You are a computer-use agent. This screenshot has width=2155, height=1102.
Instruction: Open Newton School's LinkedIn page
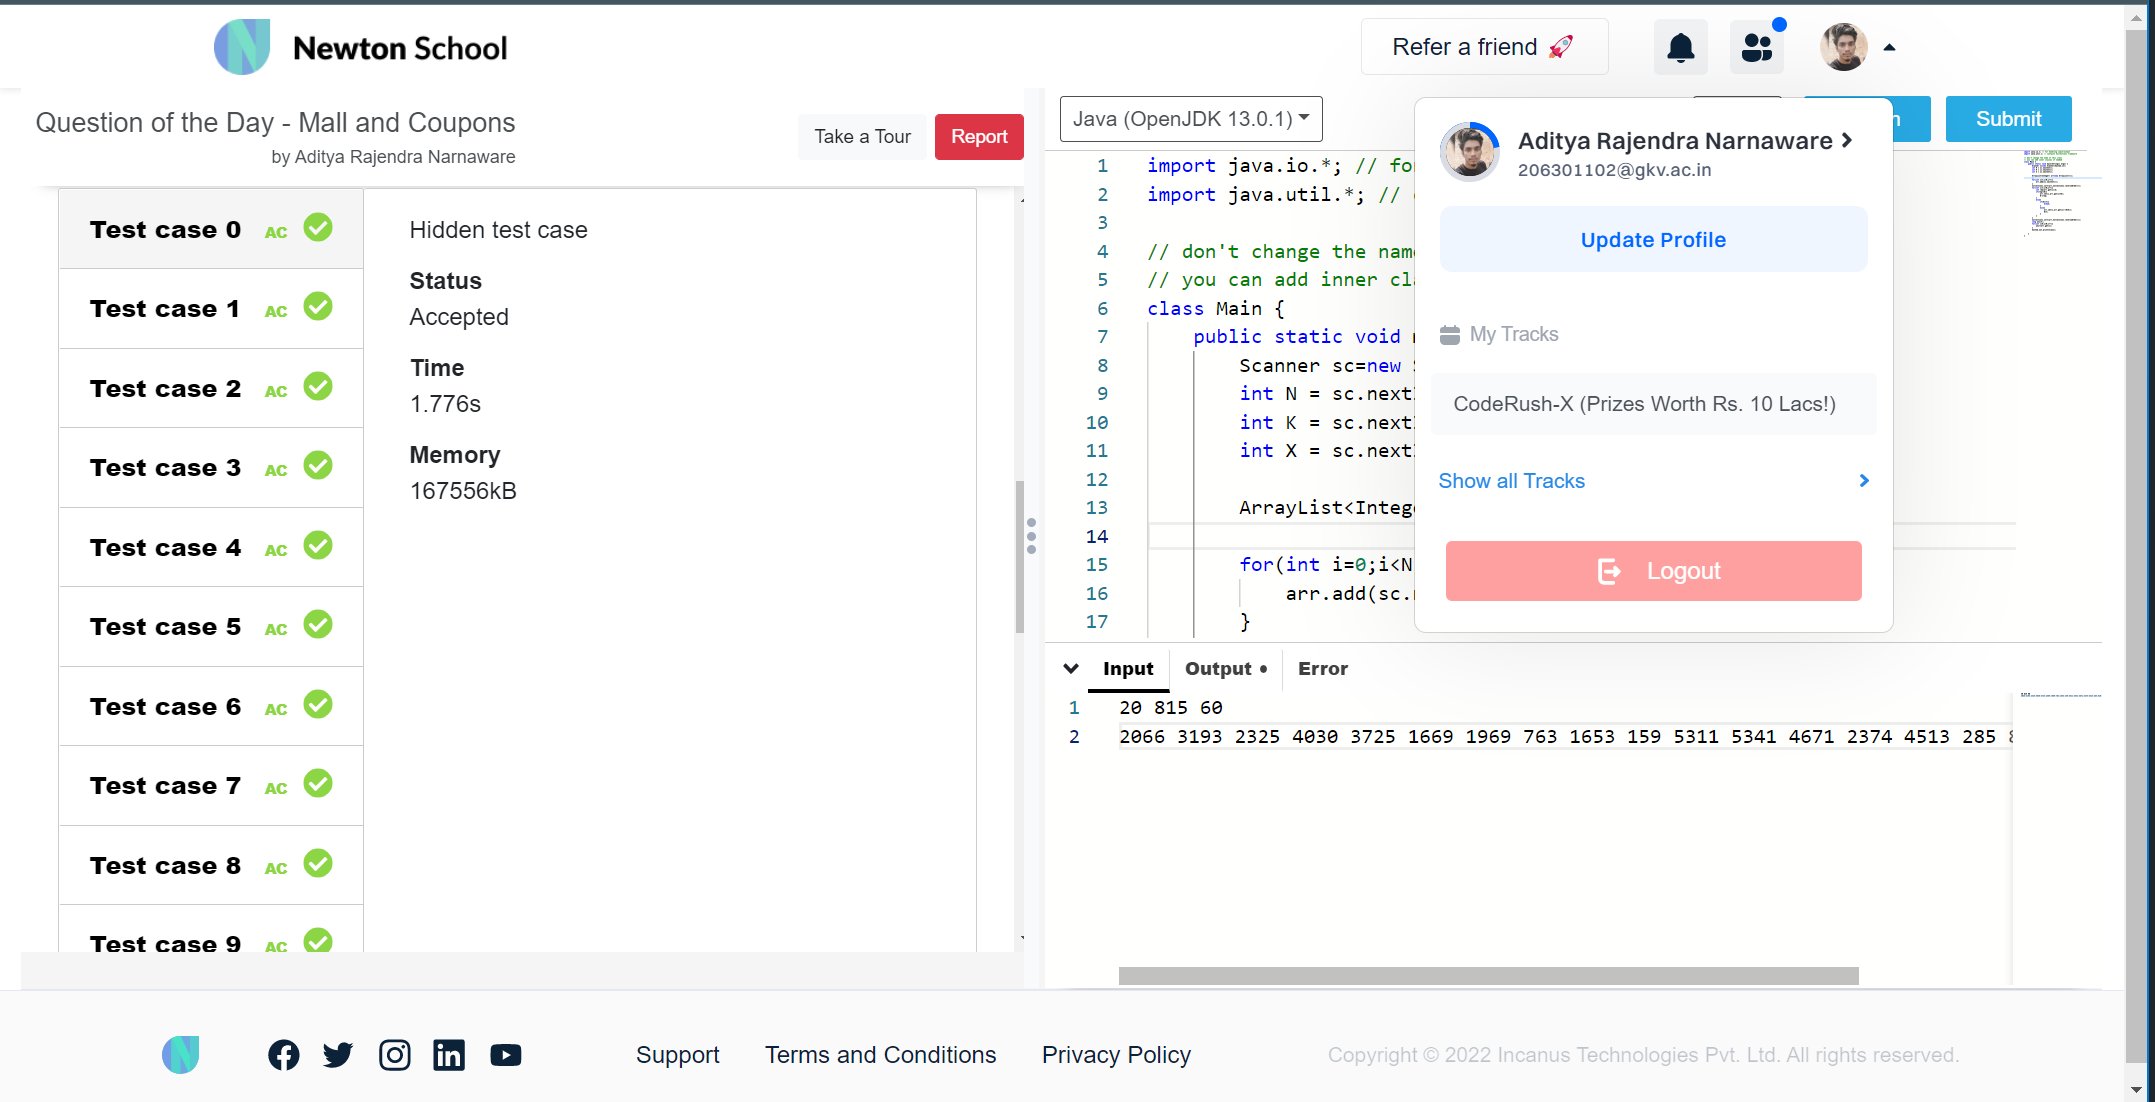(x=449, y=1054)
